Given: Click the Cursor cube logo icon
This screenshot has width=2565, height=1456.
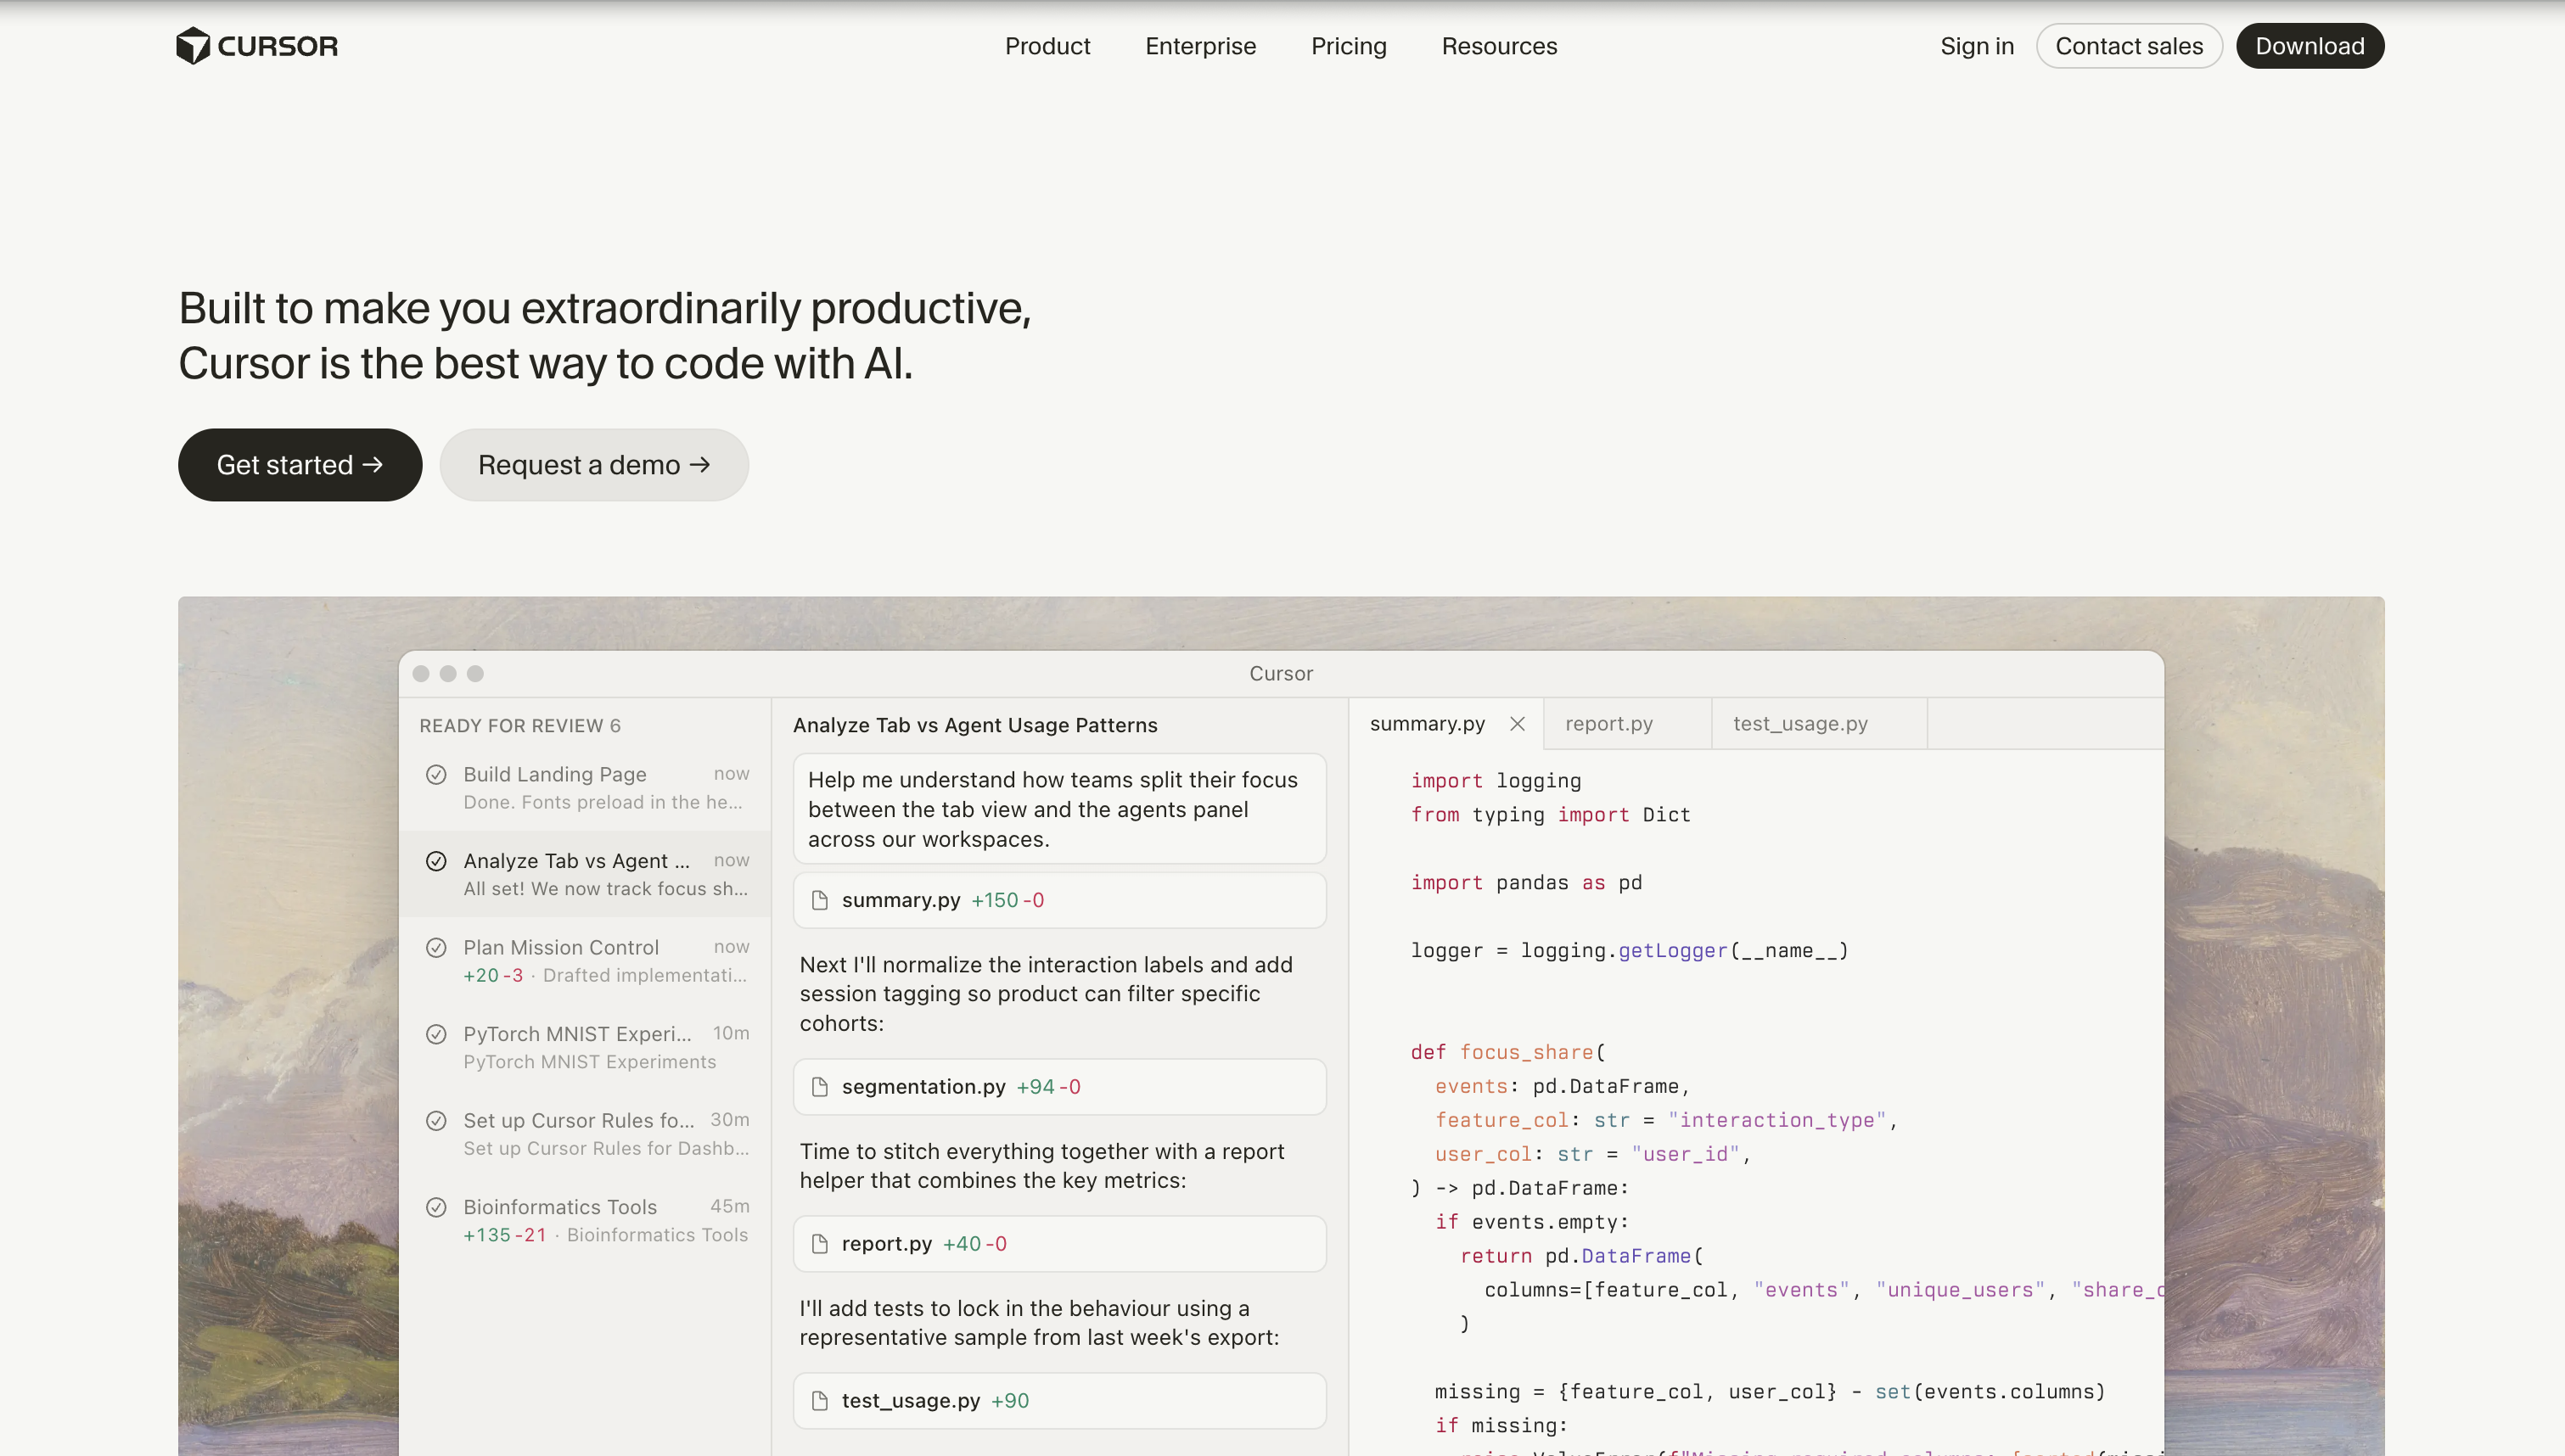Looking at the screenshot, I should pos(193,46).
